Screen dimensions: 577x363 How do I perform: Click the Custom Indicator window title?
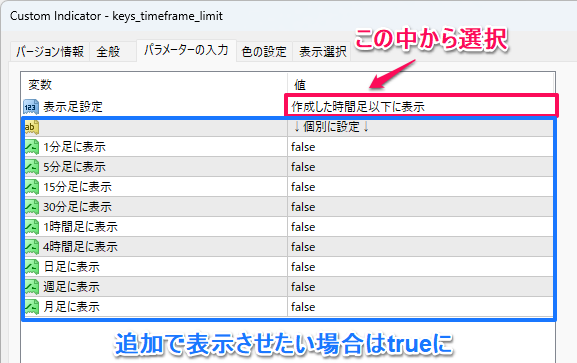(x=116, y=16)
